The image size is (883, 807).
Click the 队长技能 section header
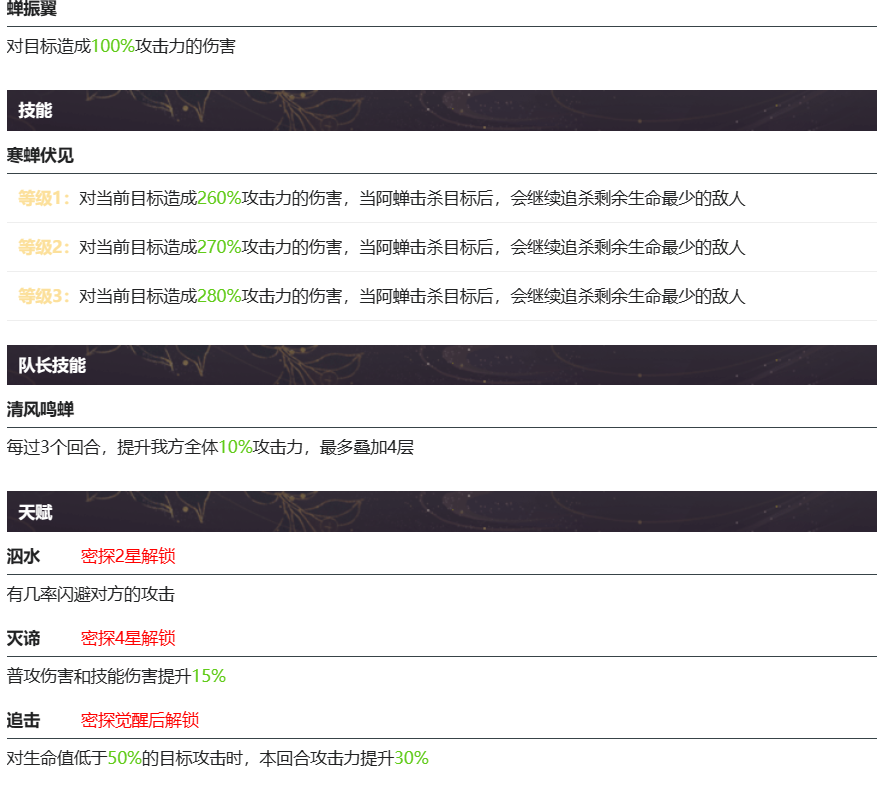point(52,365)
